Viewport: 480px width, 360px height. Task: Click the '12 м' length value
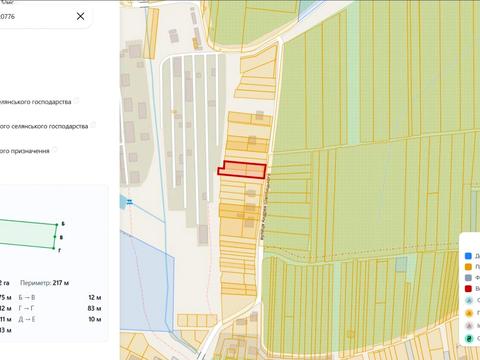pos(95,297)
